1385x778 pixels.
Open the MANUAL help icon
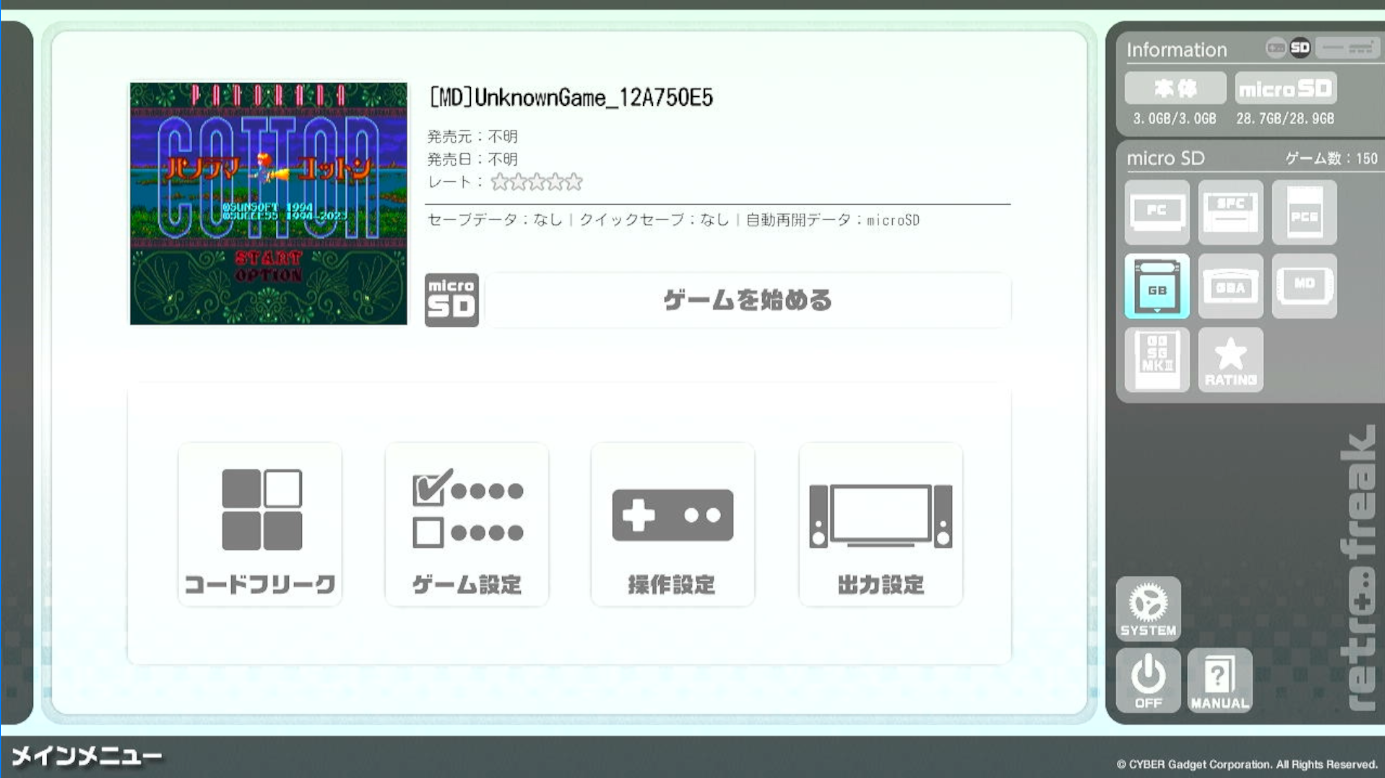1219,680
